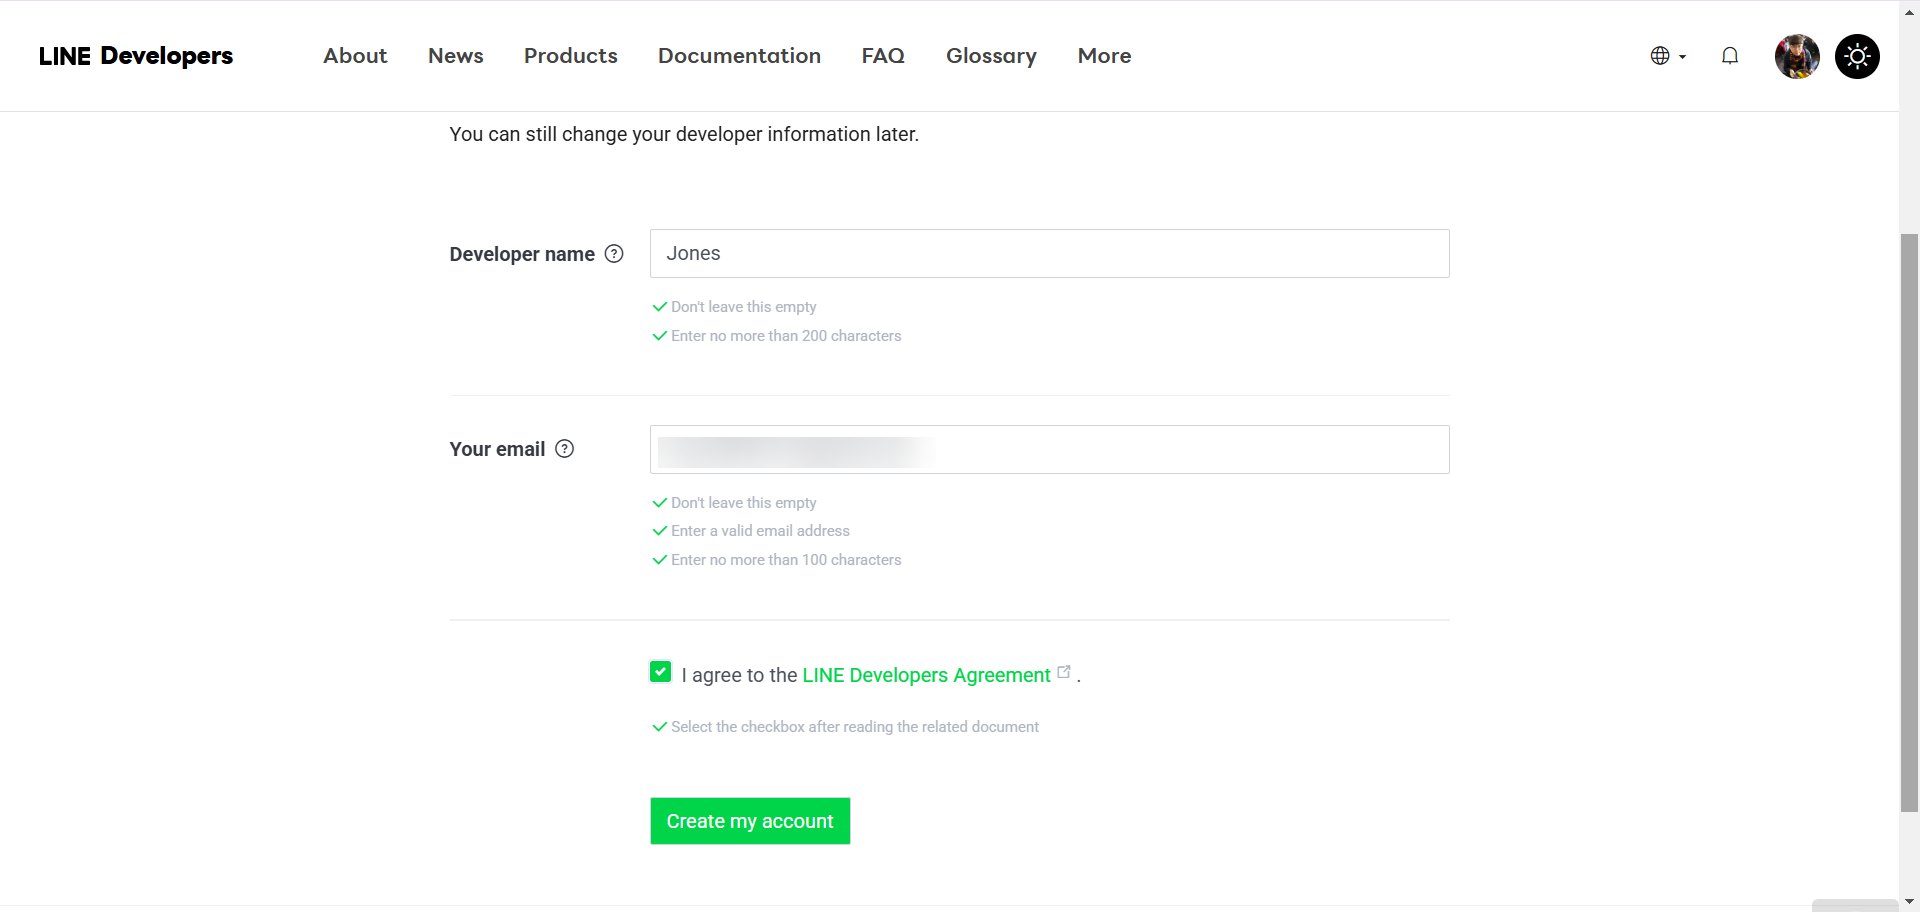Click 'You can still change your developer information' text
The width and height of the screenshot is (1920, 912).
click(x=684, y=134)
